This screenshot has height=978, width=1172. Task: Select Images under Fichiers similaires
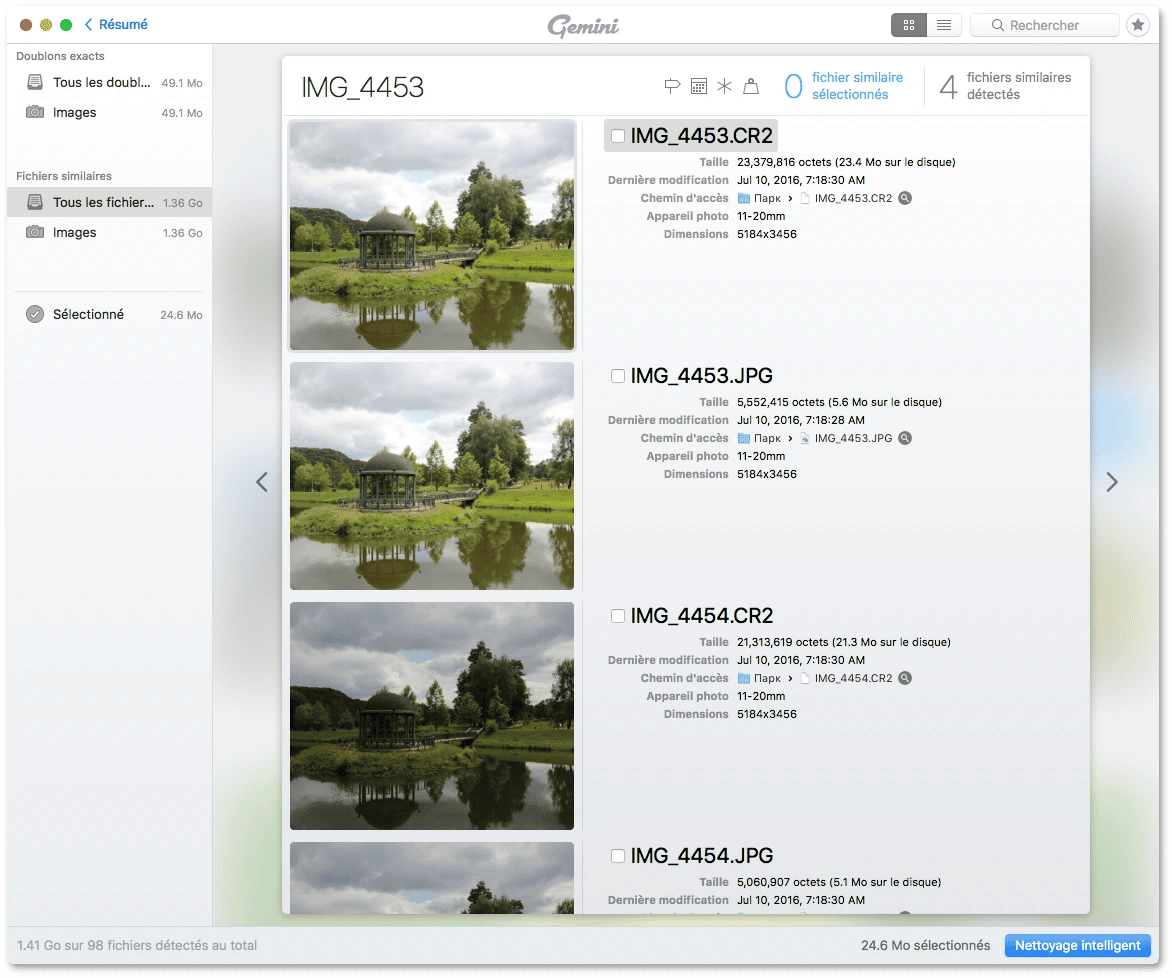coord(109,233)
